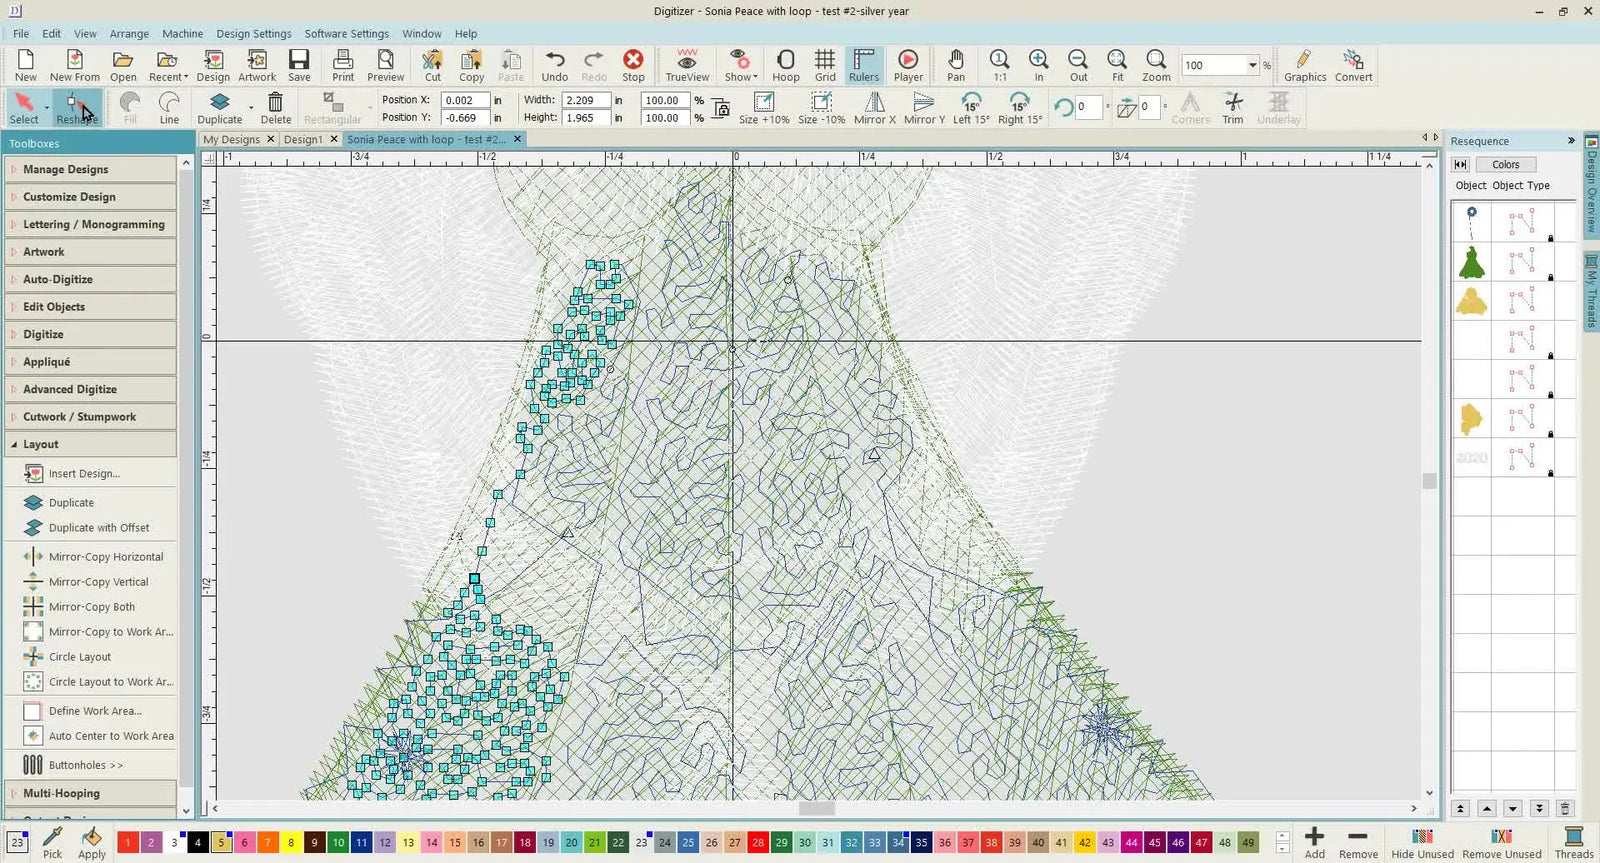The width and height of the screenshot is (1600, 863).
Task: Click the Position X input field
Action: [x=465, y=100]
